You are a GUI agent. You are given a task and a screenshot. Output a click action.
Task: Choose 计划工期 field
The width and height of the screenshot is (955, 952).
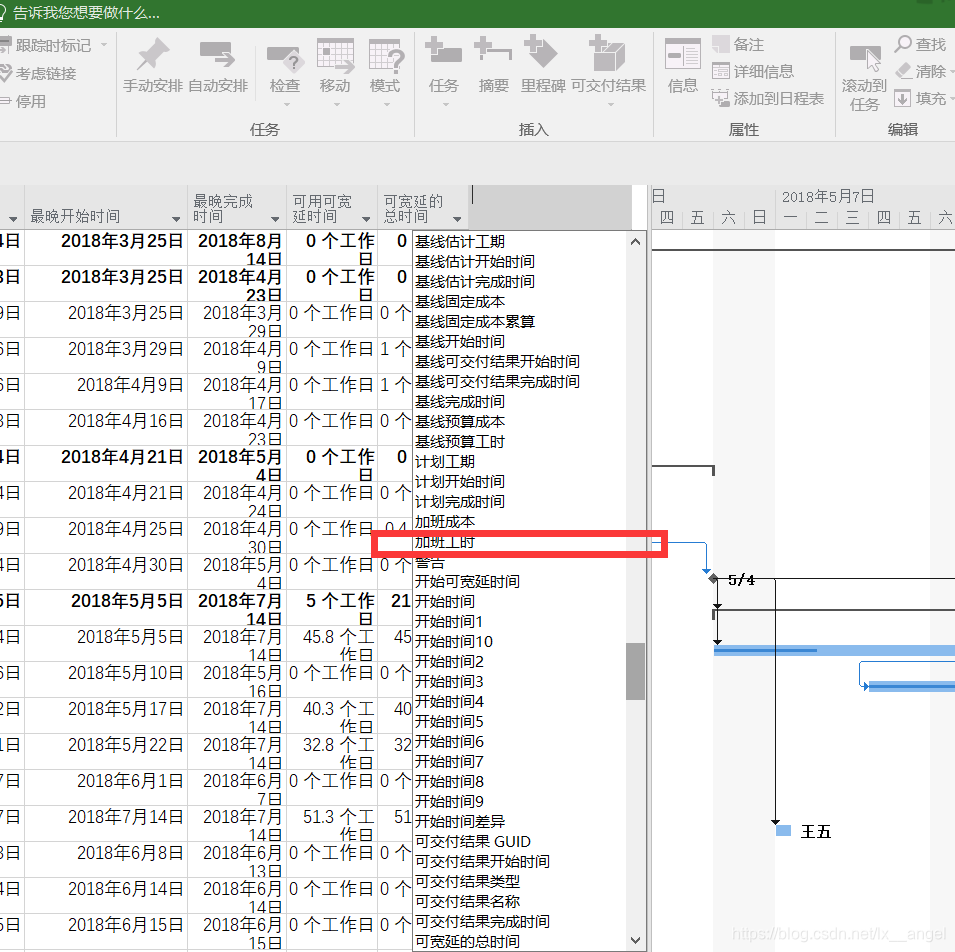pos(445,462)
